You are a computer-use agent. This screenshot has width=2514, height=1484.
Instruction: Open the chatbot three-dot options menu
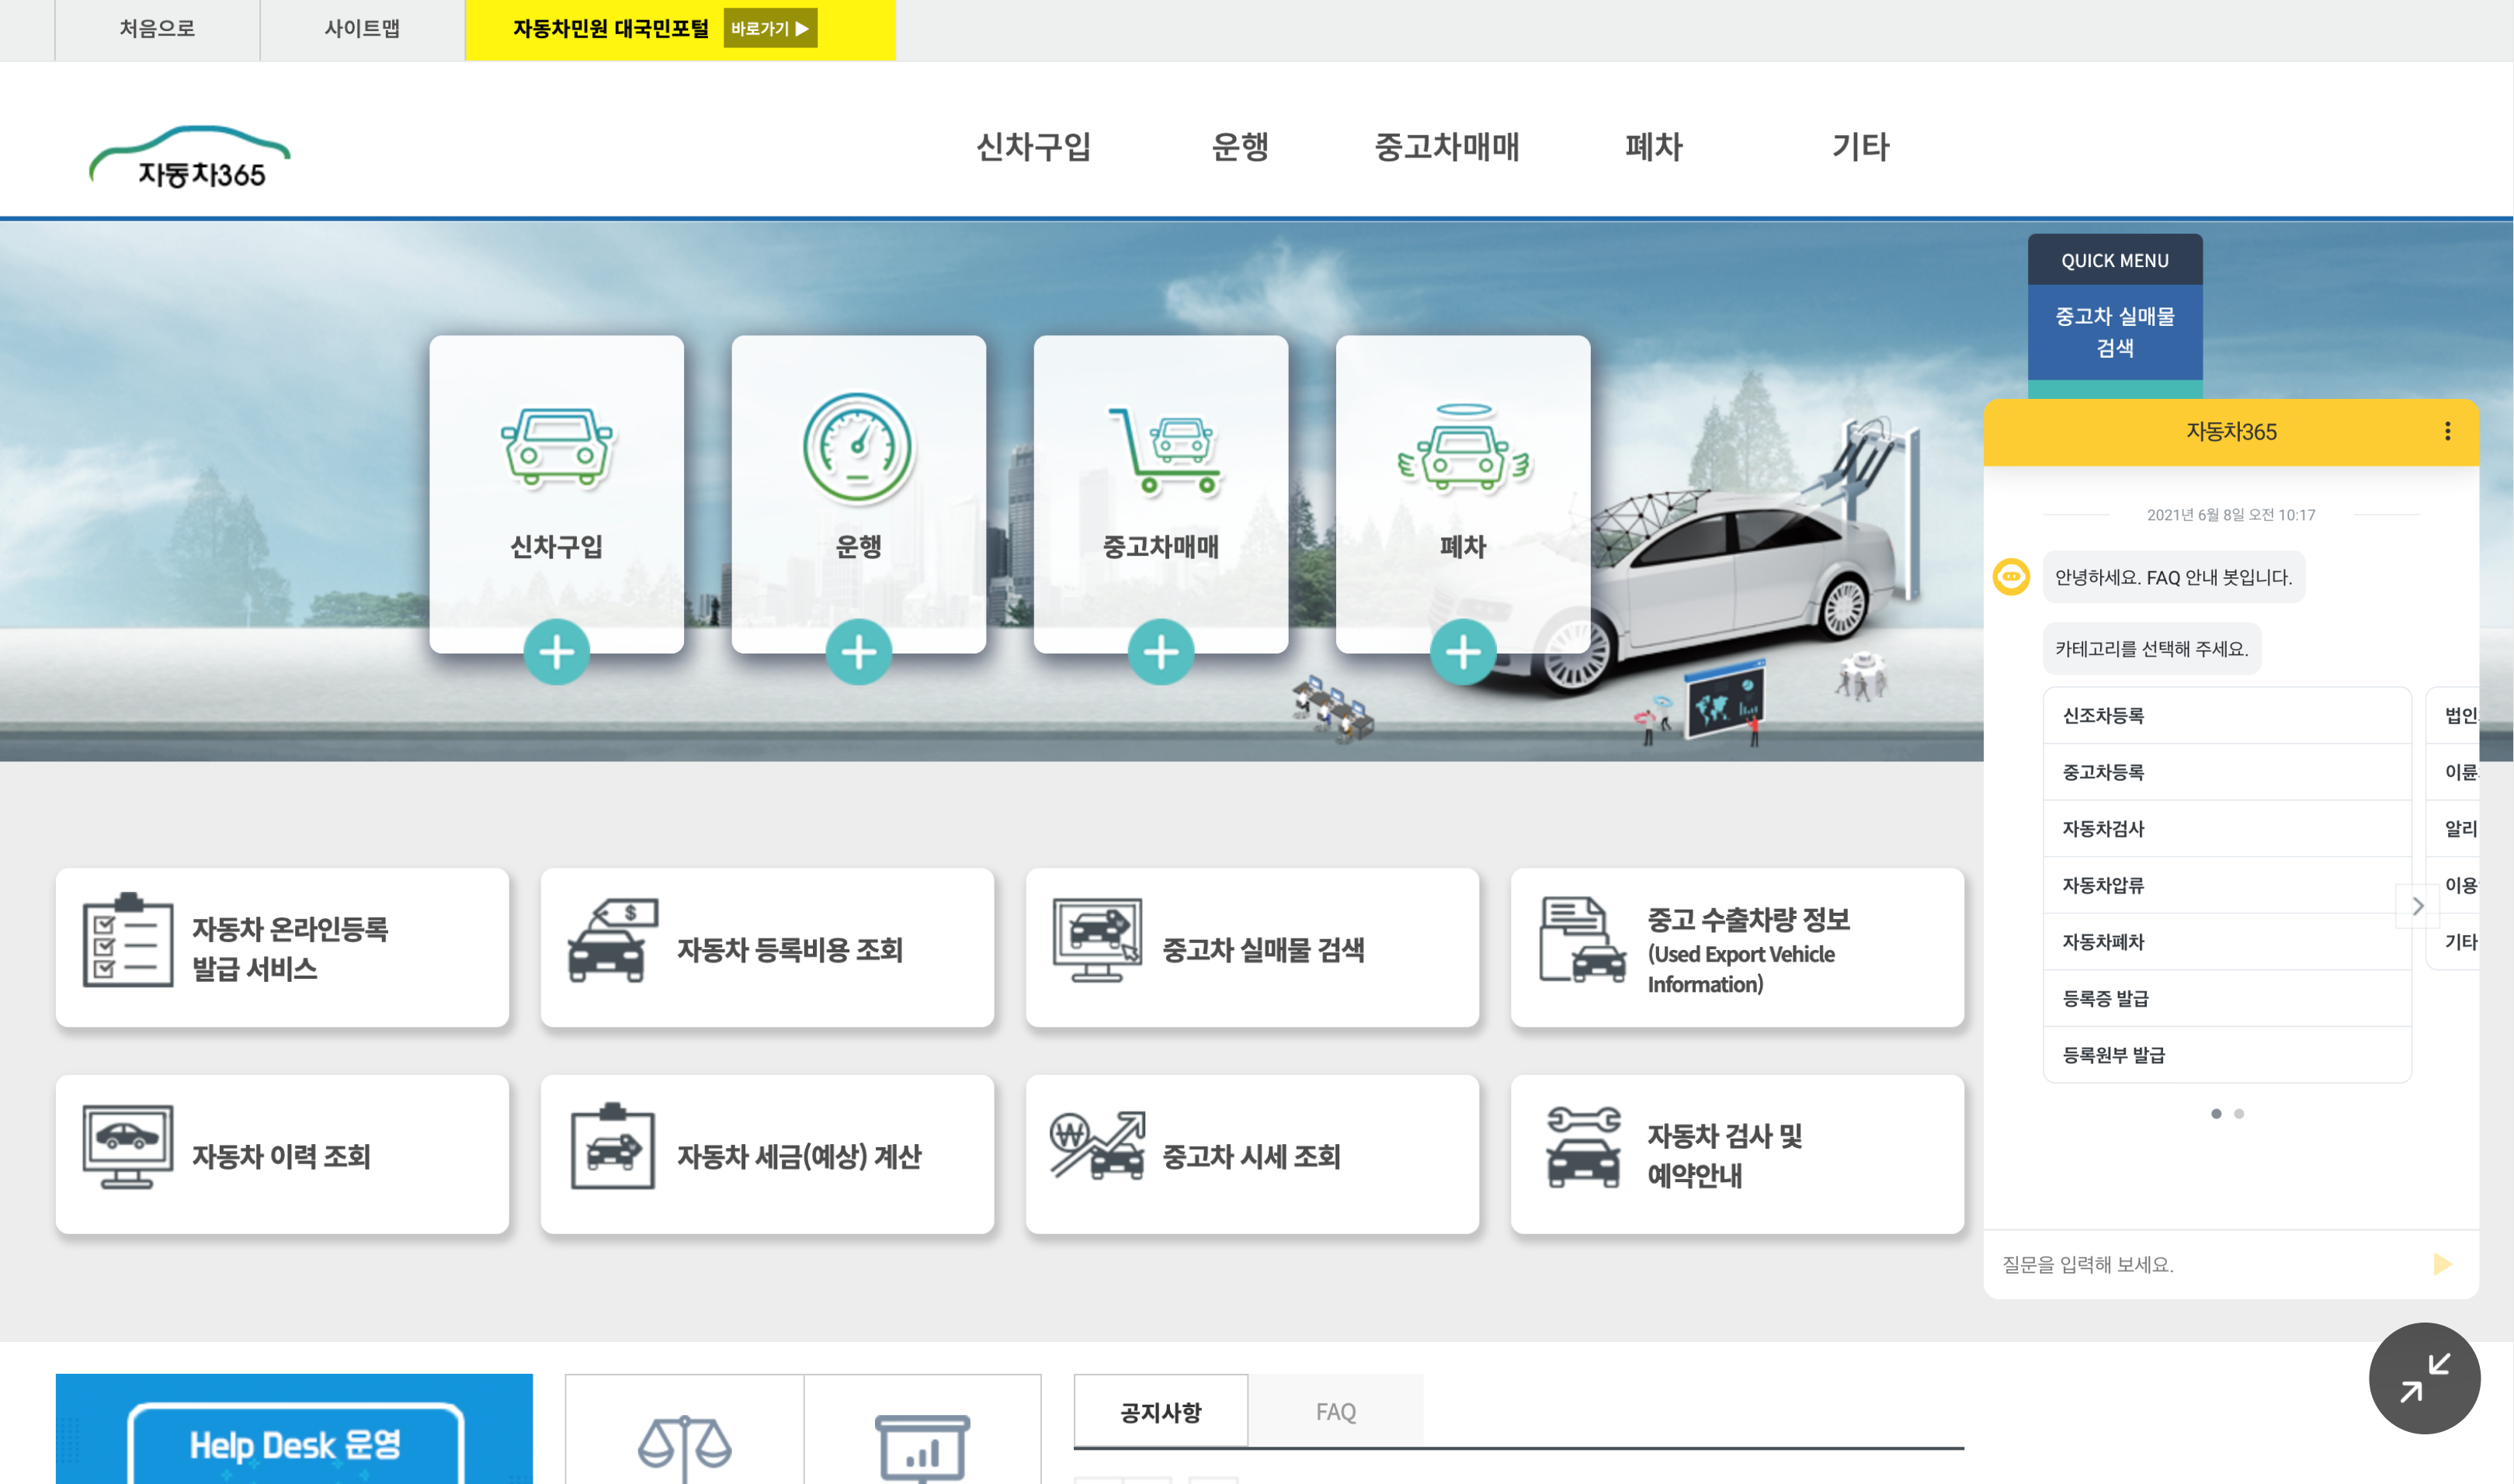[2447, 431]
